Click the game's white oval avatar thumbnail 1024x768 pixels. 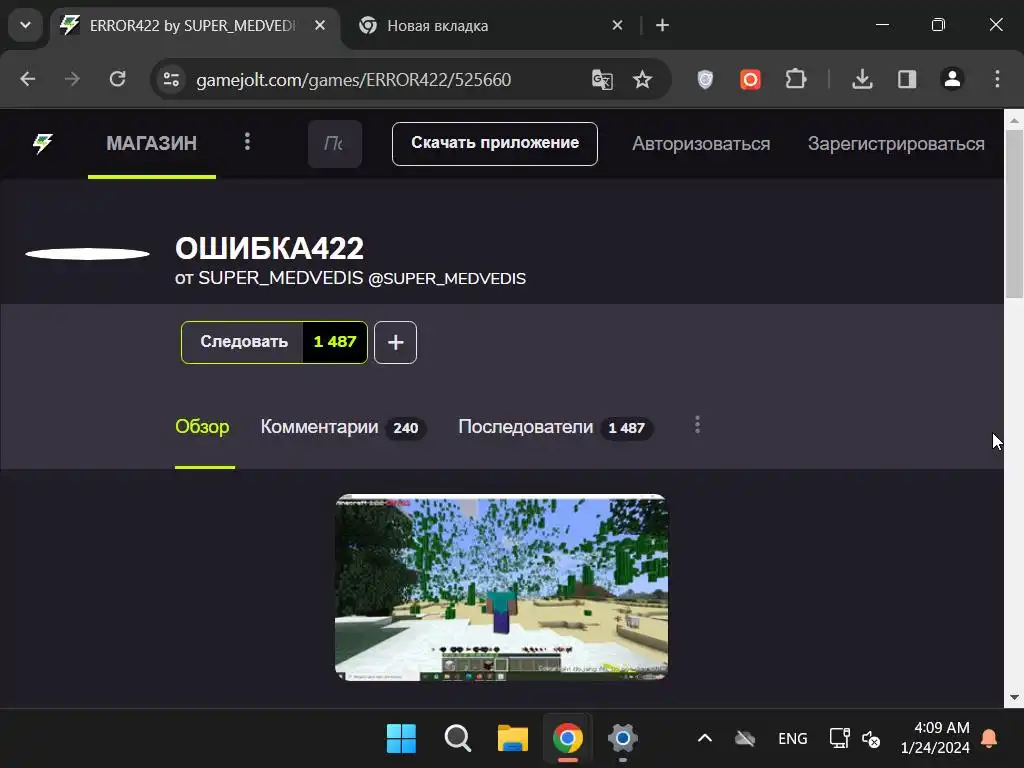88,254
